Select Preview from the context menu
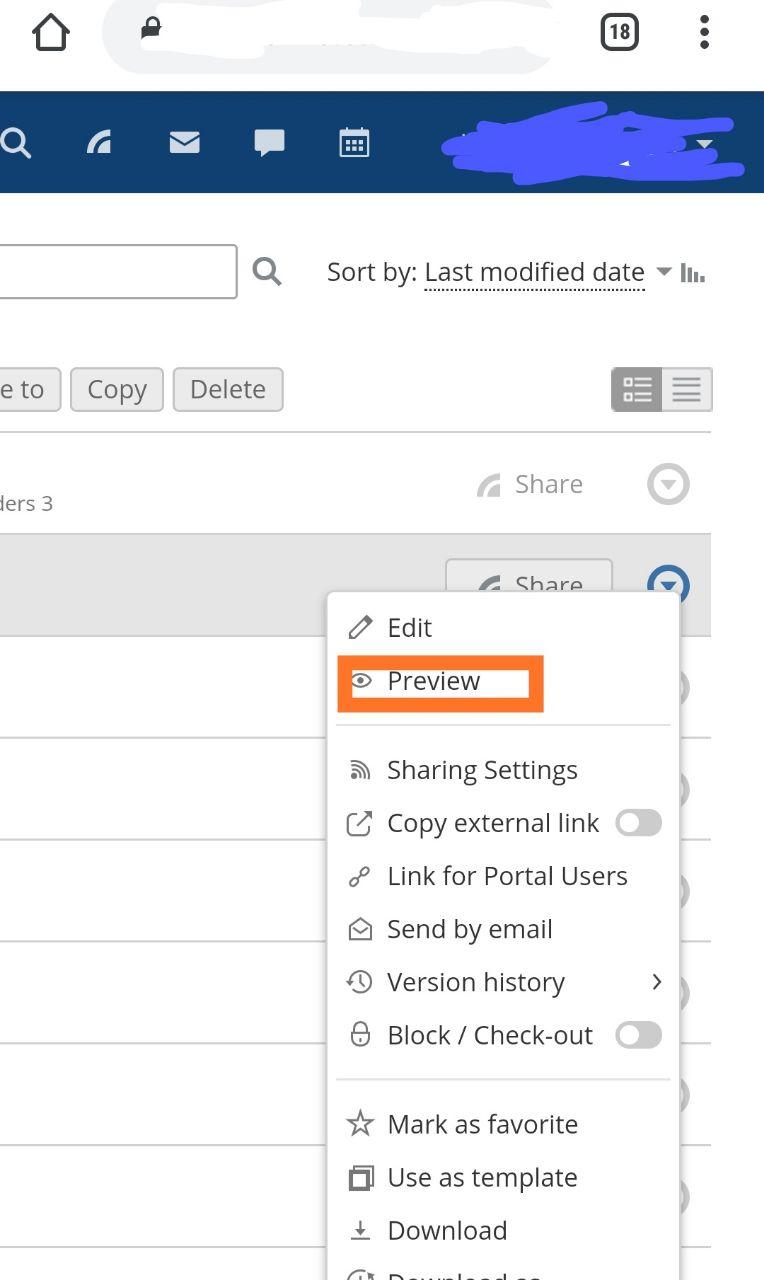Screen dimensions: 764x1280 (432, 681)
